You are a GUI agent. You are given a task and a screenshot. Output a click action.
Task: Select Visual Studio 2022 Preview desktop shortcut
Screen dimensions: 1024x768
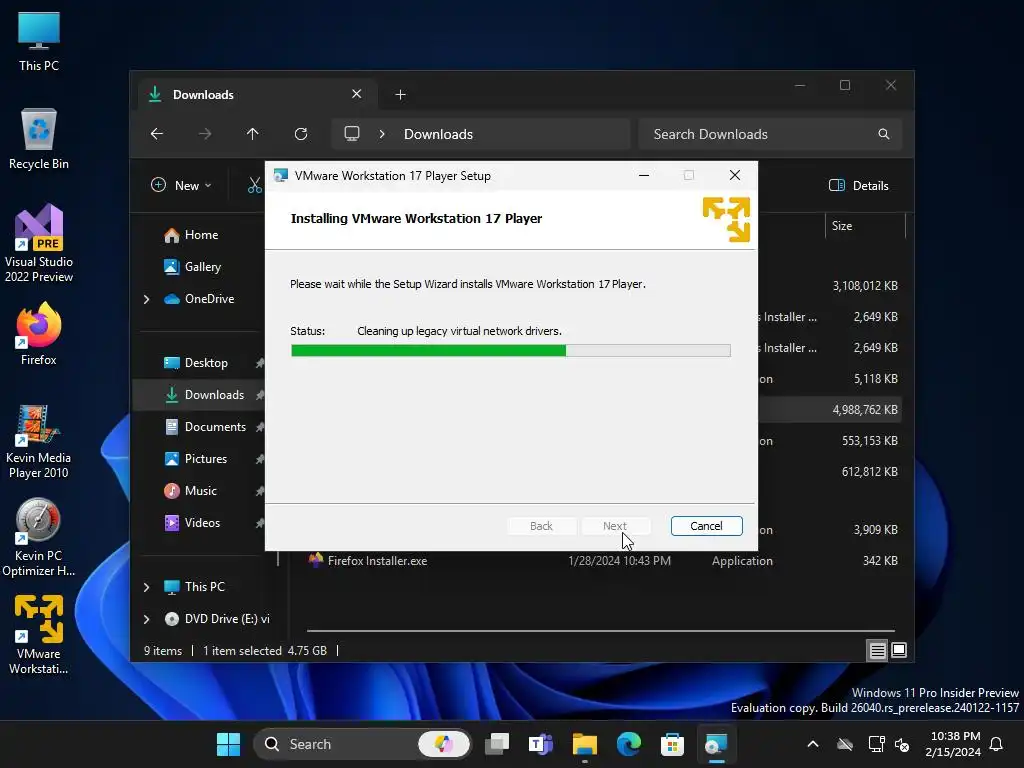pos(39,243)
